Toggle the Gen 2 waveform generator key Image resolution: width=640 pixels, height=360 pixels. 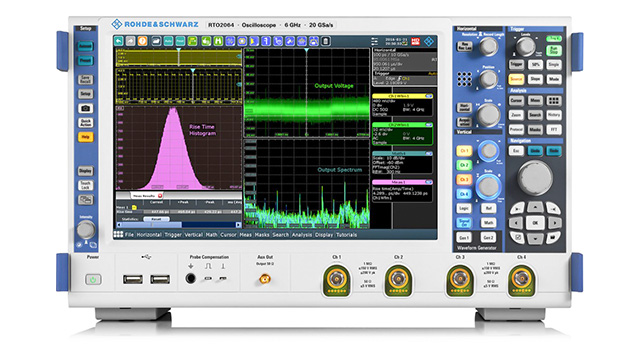coord(488,237)
